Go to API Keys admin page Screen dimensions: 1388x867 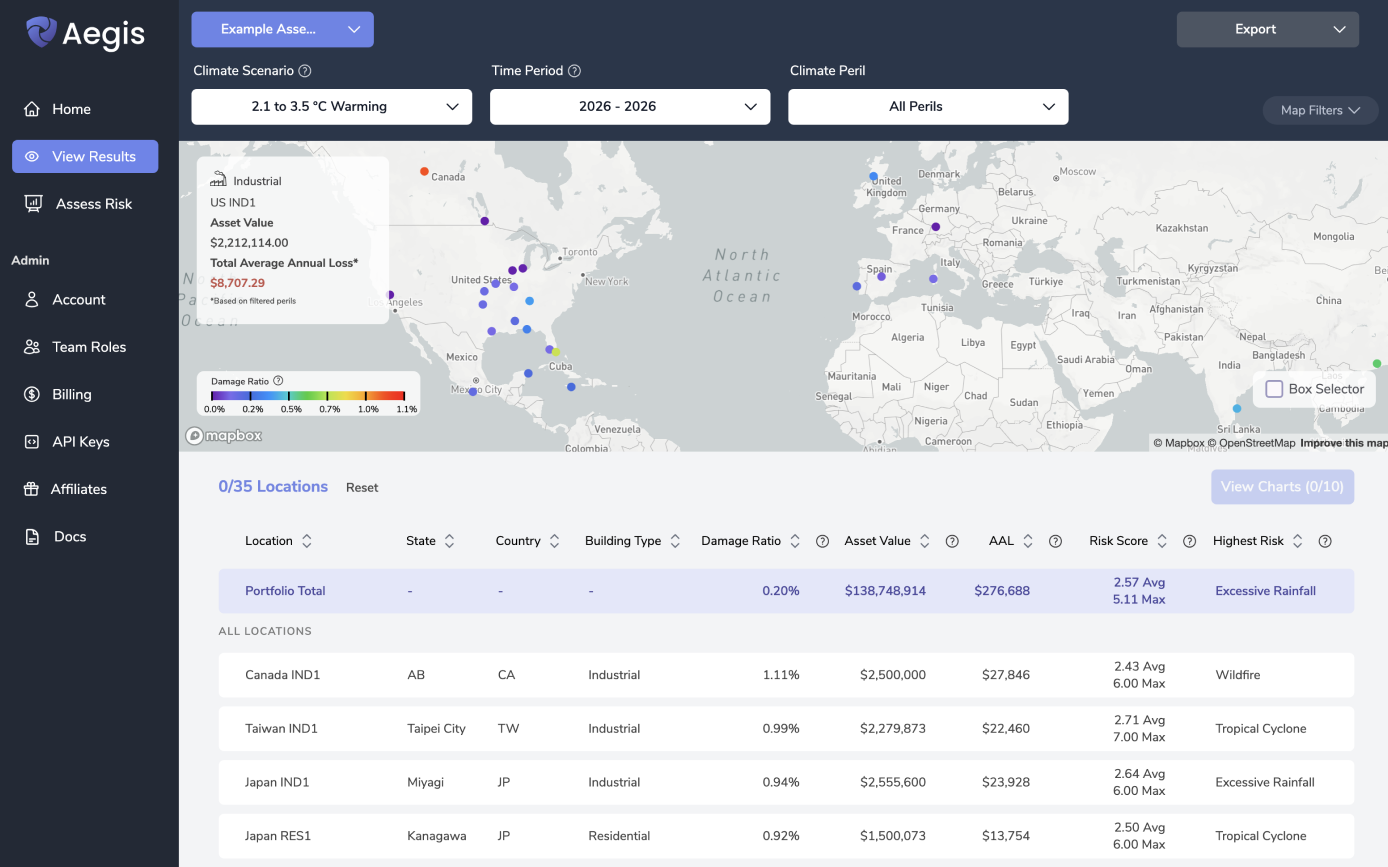click(x=80, y=442)
